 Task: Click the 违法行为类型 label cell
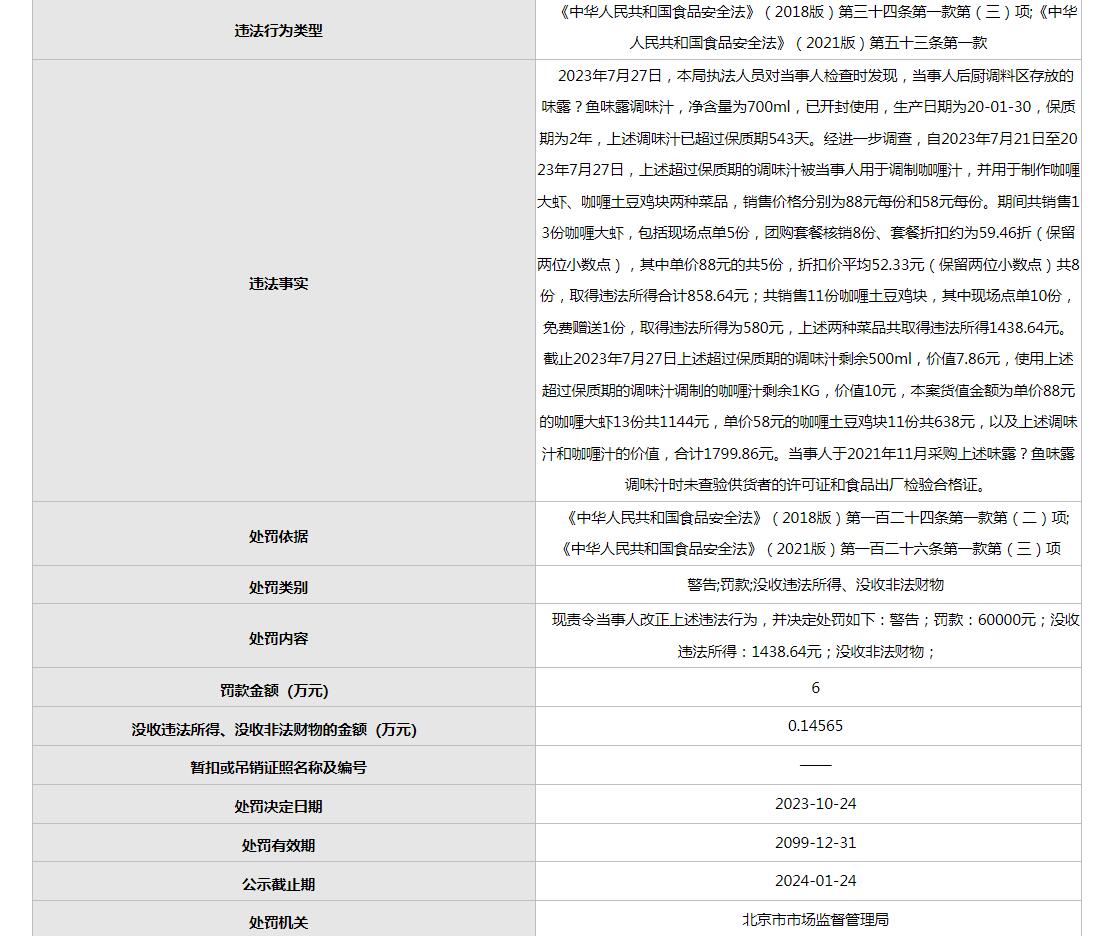tap(278, 31)
